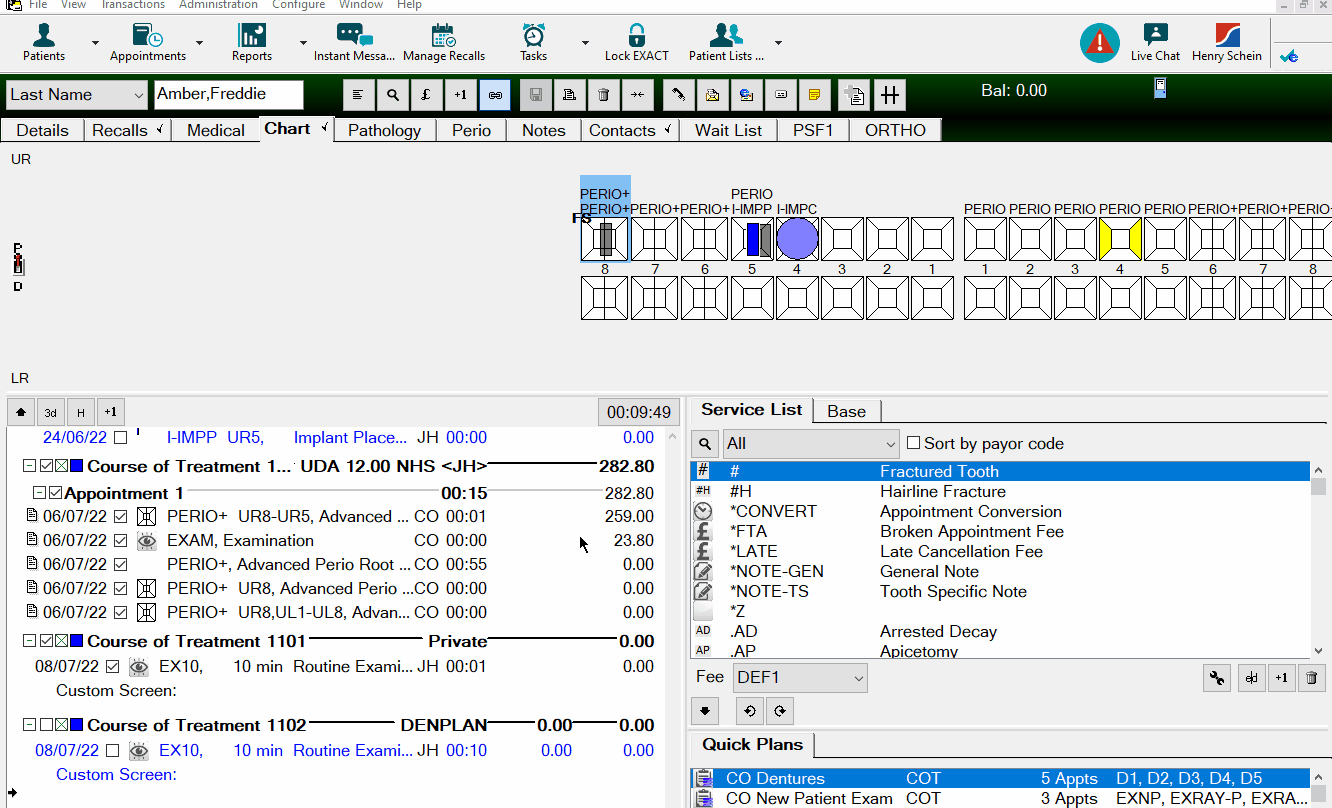Toggle checkbox on PERIO+ UR8-UR5 row
1332x808 pixels.
point(120,517)
